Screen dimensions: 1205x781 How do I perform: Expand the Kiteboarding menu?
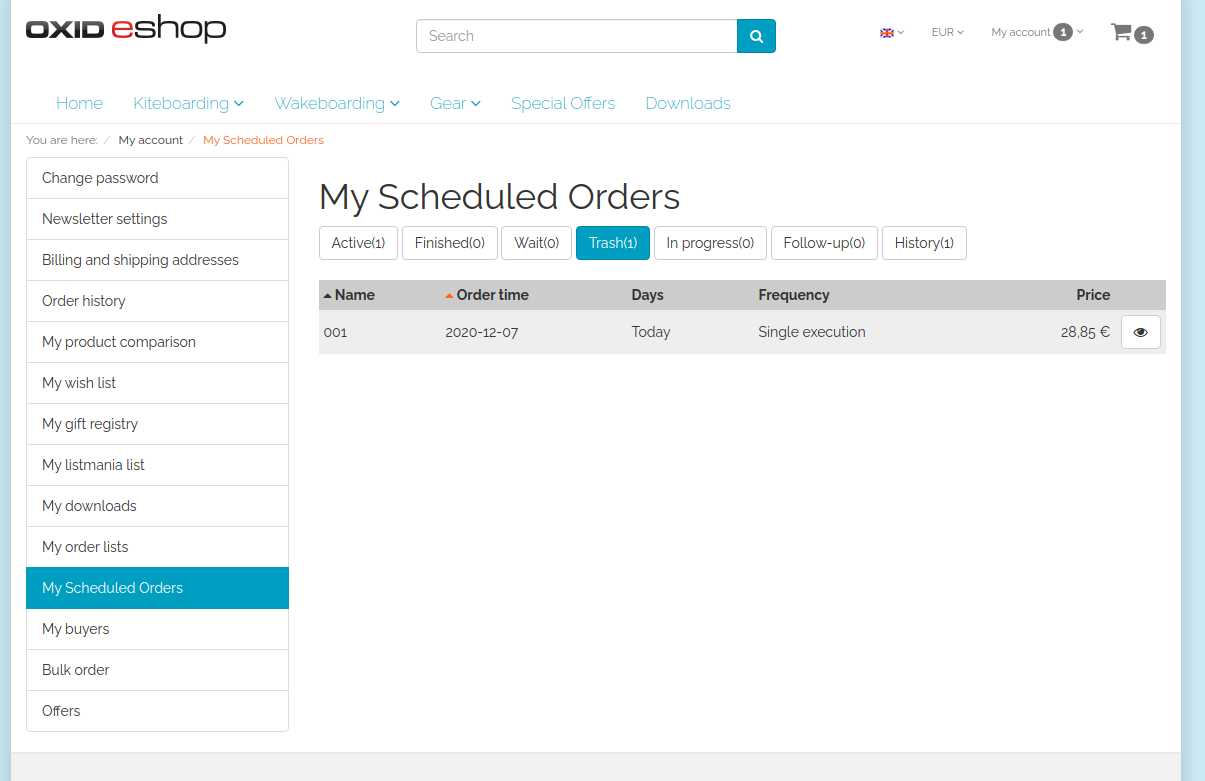point(188,103)
